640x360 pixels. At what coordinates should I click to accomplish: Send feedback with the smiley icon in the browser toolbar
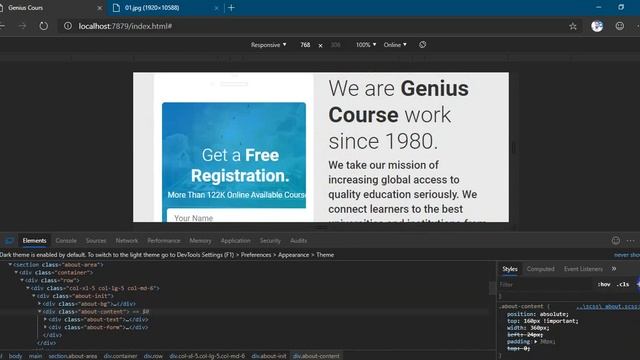coord(620,26)
